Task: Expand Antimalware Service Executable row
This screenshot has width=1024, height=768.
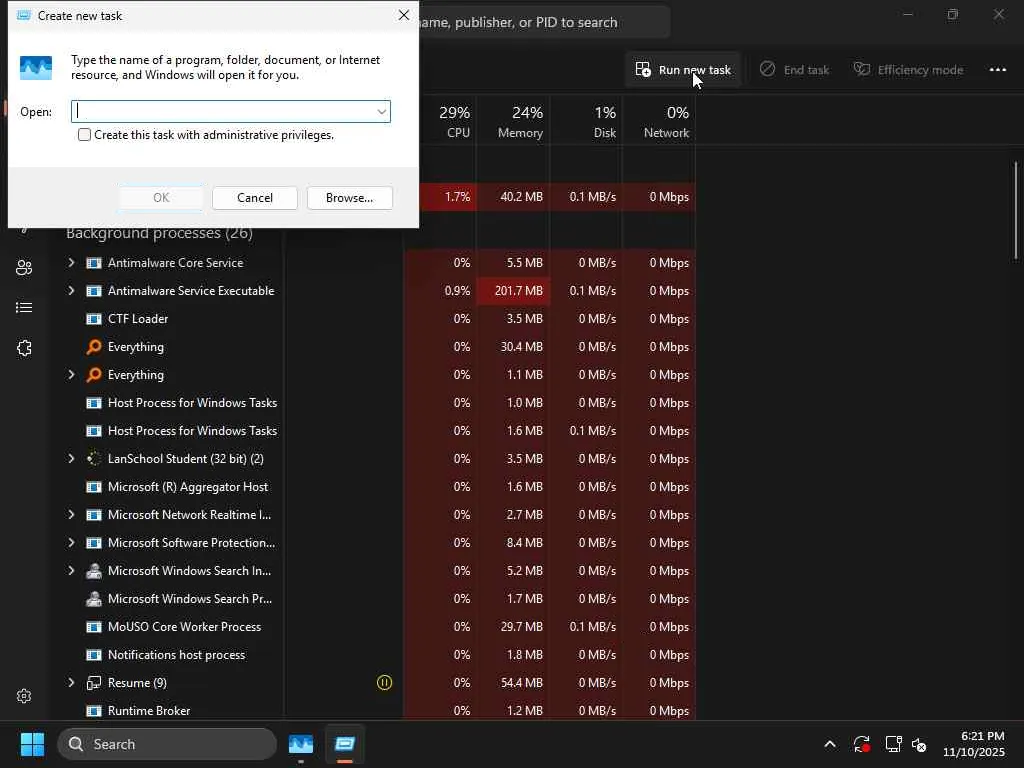Action: (71, 291)
